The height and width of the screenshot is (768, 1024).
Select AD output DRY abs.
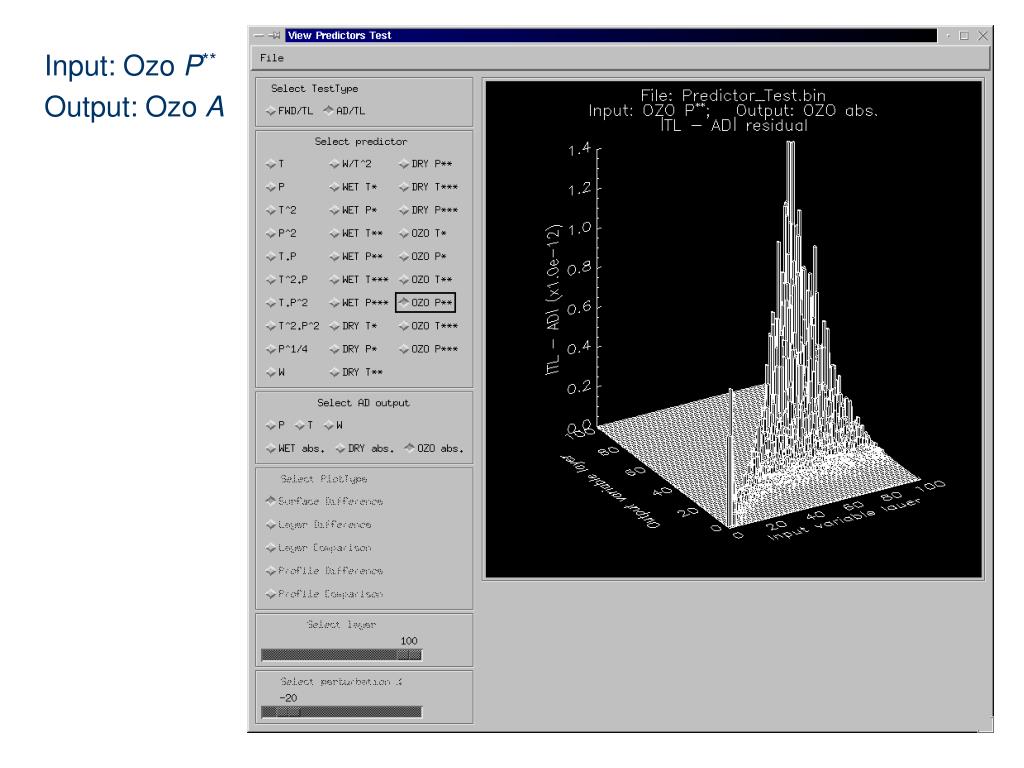(x=365, y=449)
